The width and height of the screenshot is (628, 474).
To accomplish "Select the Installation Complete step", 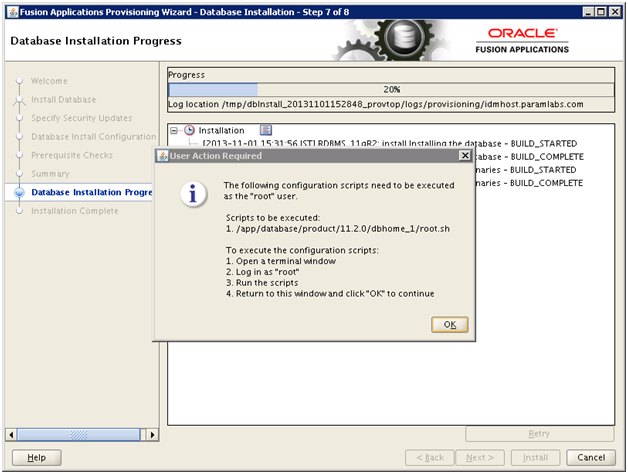I will 75,211.
